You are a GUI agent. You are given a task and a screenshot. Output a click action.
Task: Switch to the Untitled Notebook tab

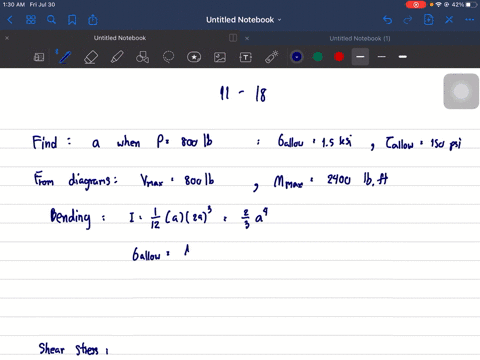pyautogui.click(x=120, y=38)
